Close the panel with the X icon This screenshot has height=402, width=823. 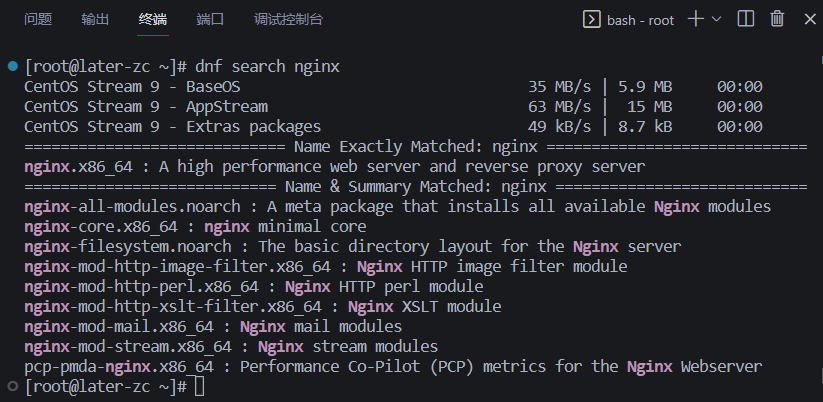[810, 19]
